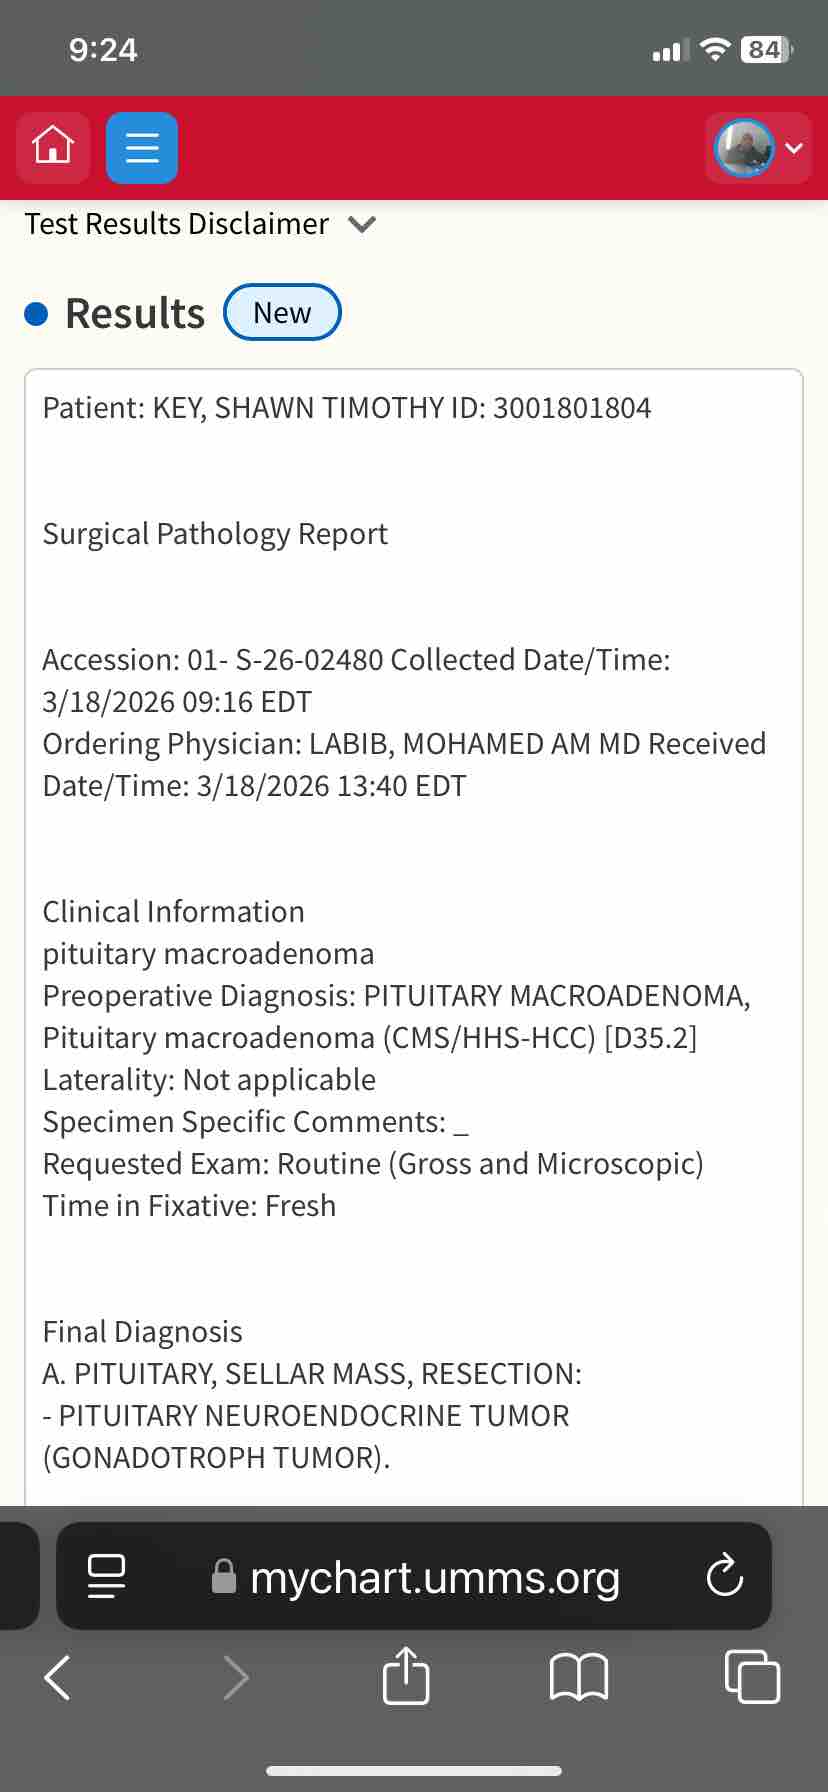Expand the account dropdown chevron
This screenshot has width=828, height=1792.
click(x=794, y=148)
